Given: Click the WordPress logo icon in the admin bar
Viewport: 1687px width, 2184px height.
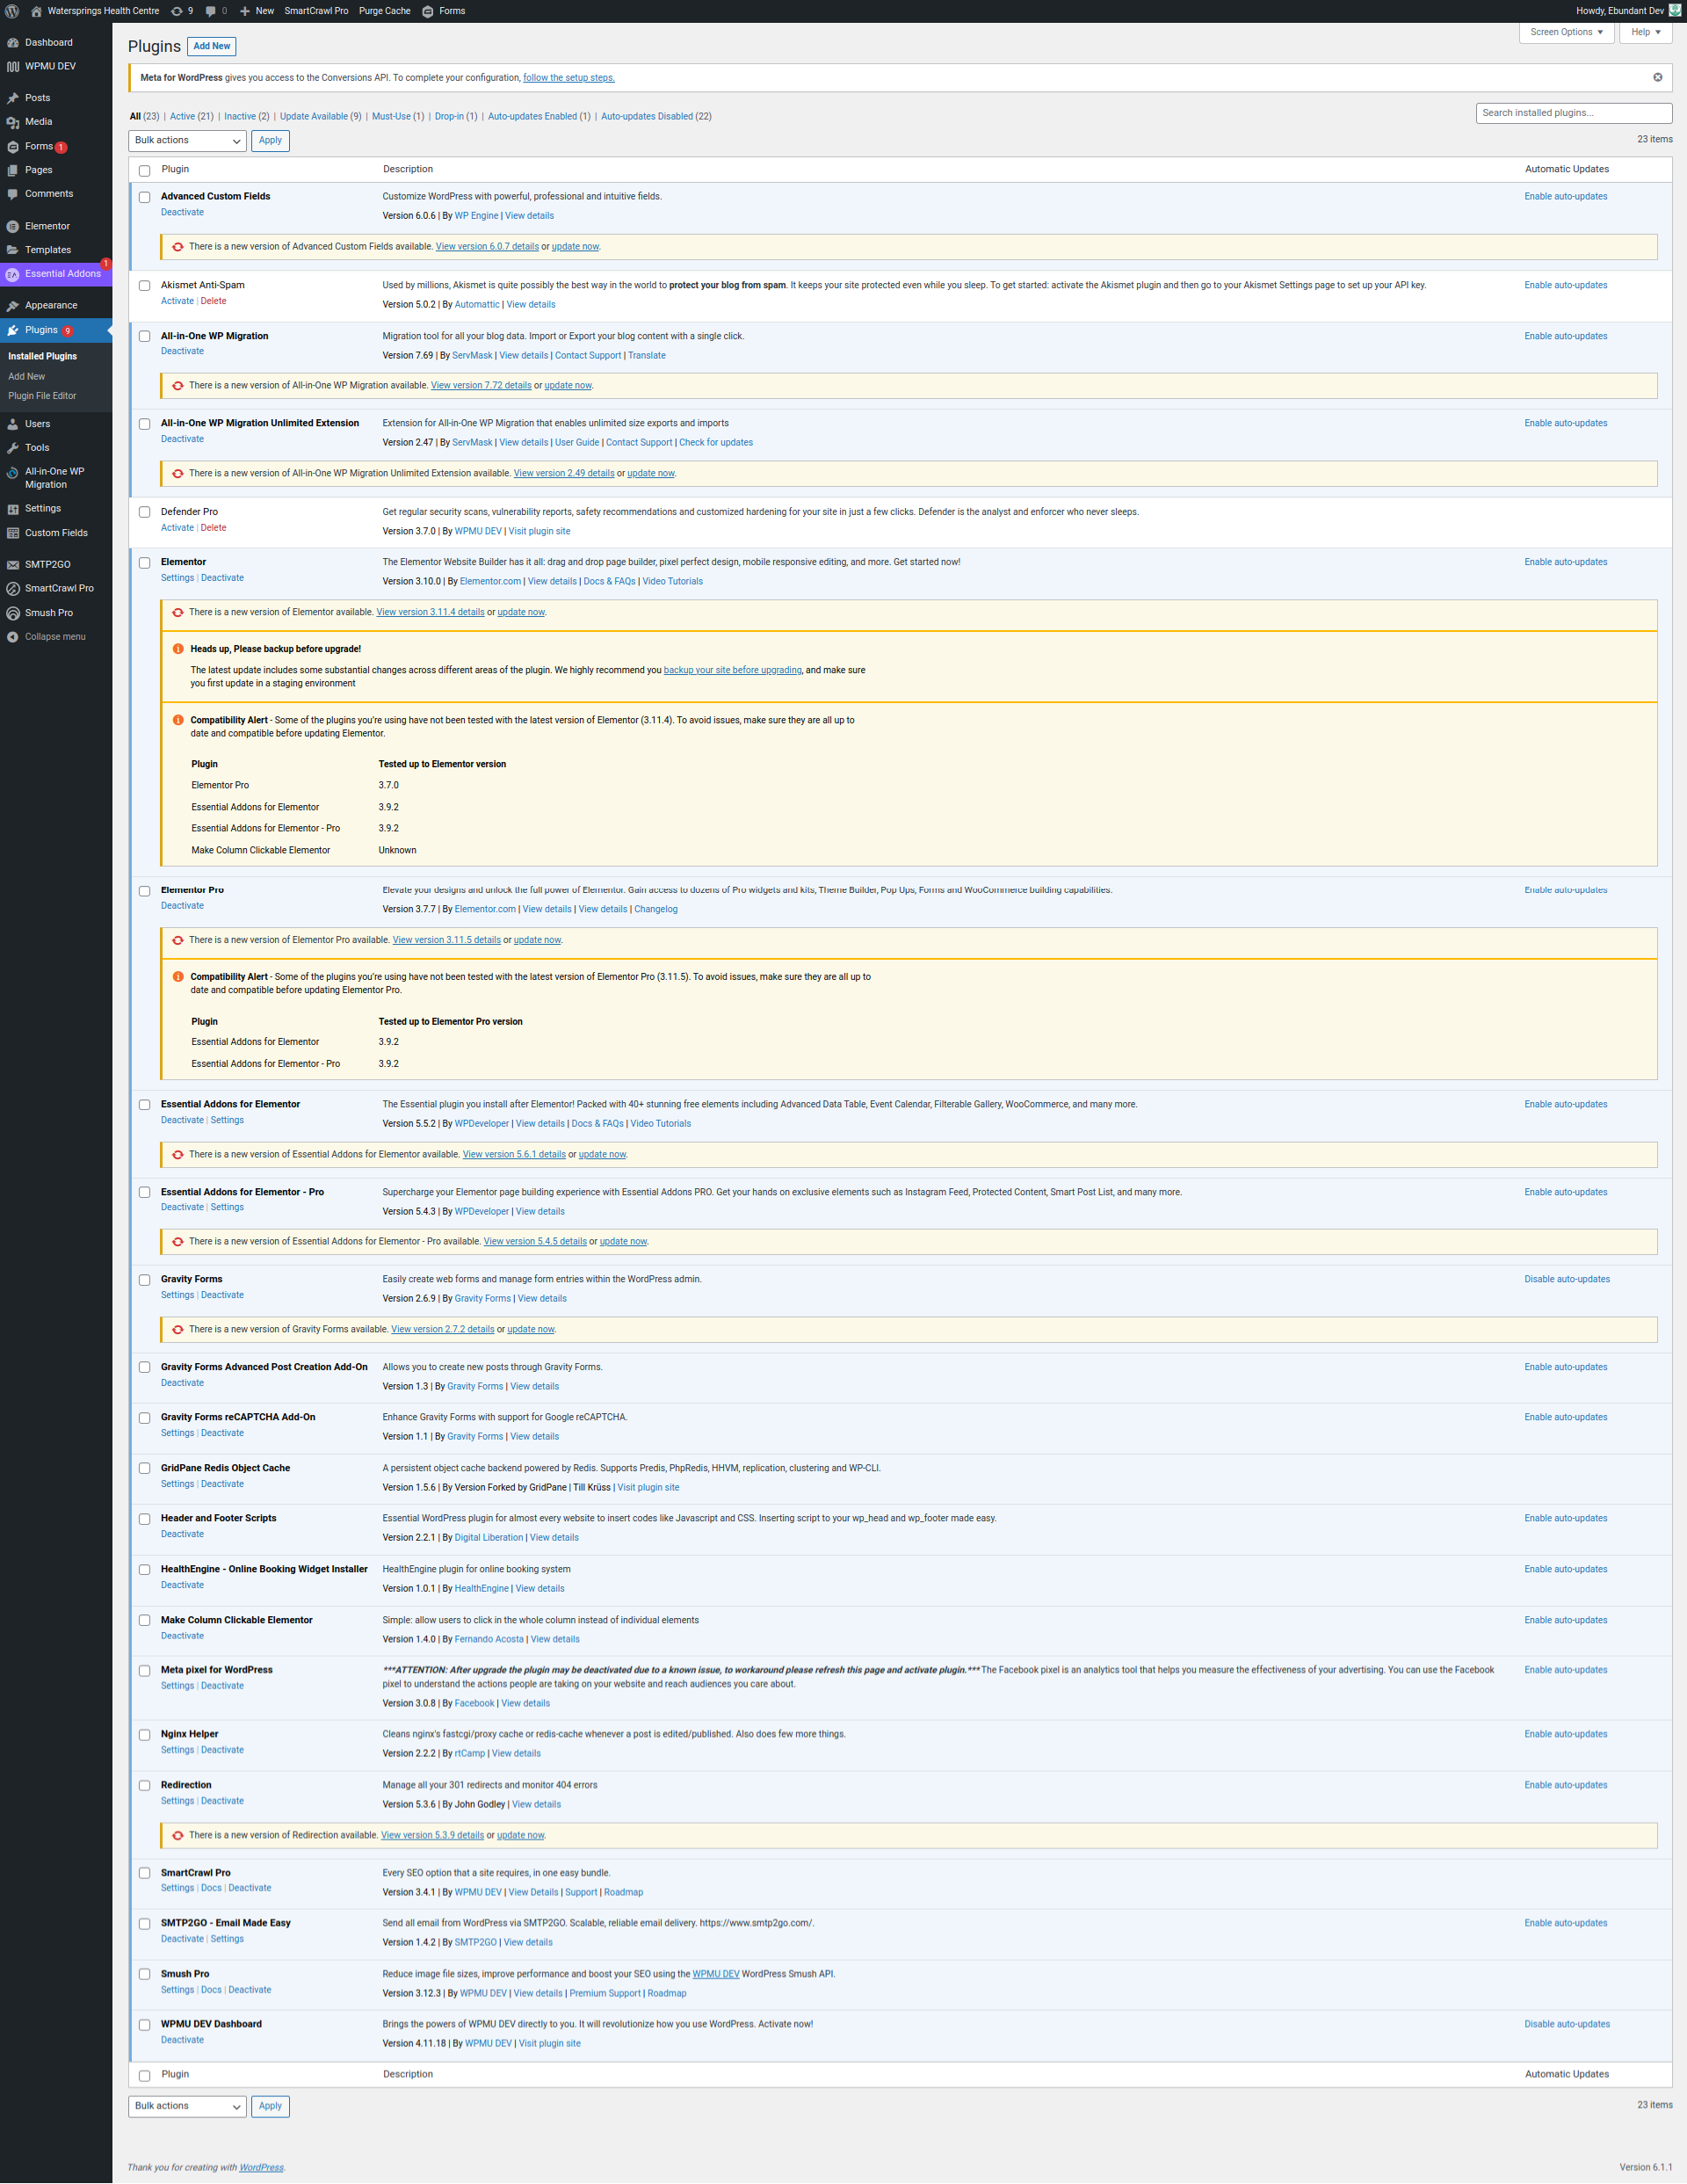Looking at the screenshot, I should (12, 11).
